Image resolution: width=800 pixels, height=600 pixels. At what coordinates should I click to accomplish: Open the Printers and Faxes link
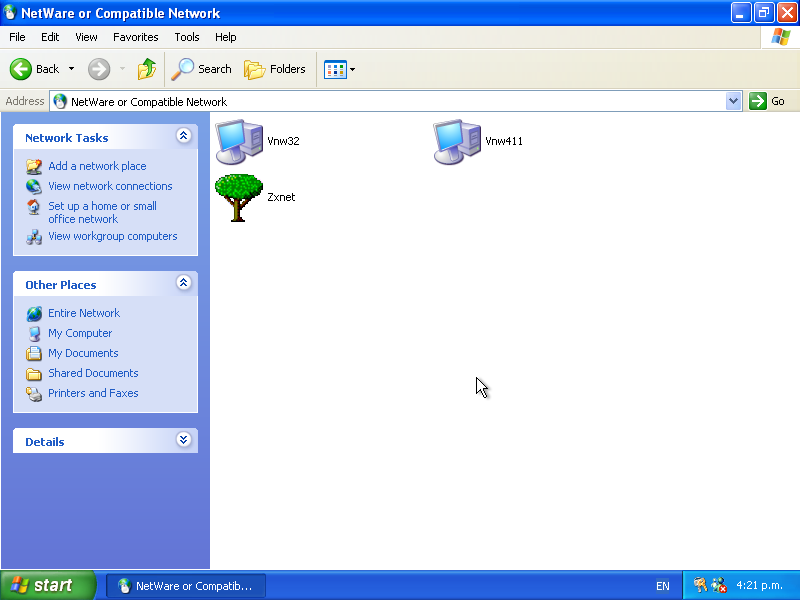pyautogui.click(x=93, y=393)
